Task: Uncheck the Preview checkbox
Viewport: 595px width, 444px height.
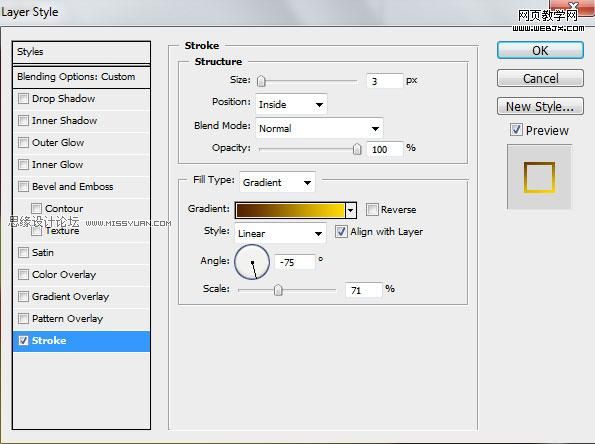Action: [516, 130]
